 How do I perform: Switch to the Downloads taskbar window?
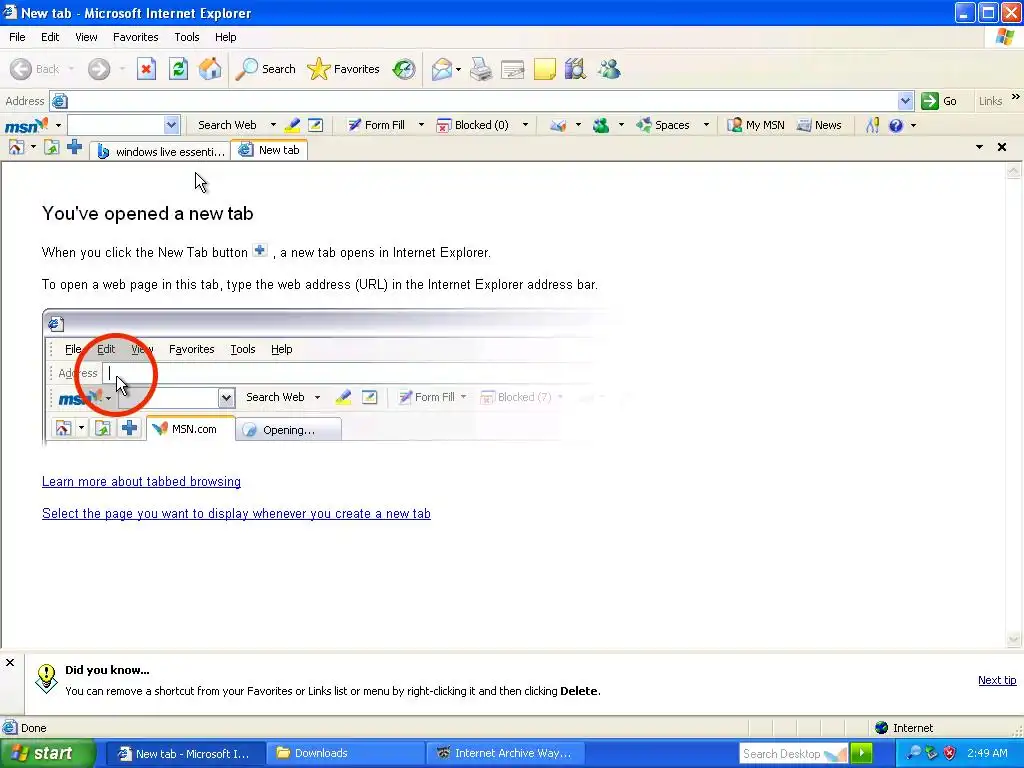coord(345,753)
